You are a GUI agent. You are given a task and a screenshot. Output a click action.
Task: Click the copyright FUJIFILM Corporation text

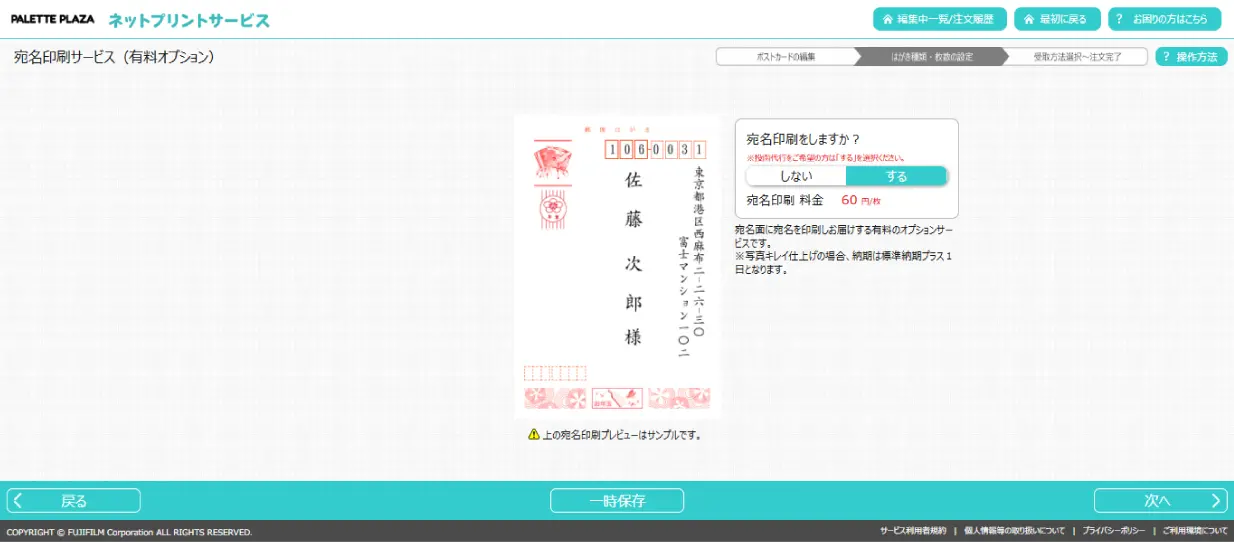(129, 532)
